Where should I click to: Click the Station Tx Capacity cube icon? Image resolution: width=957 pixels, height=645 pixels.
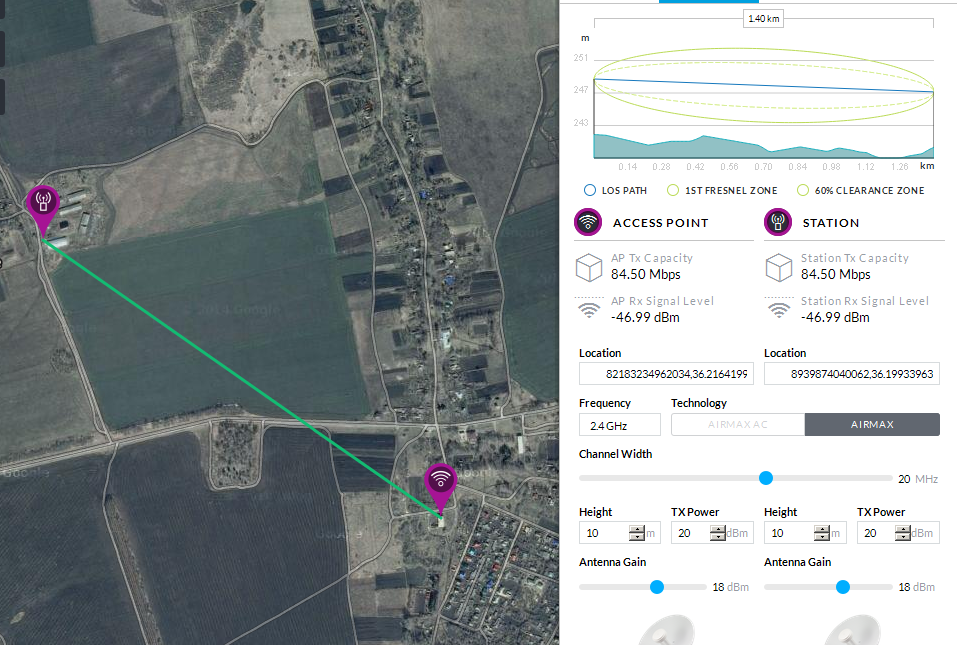[x=779, y=267]
